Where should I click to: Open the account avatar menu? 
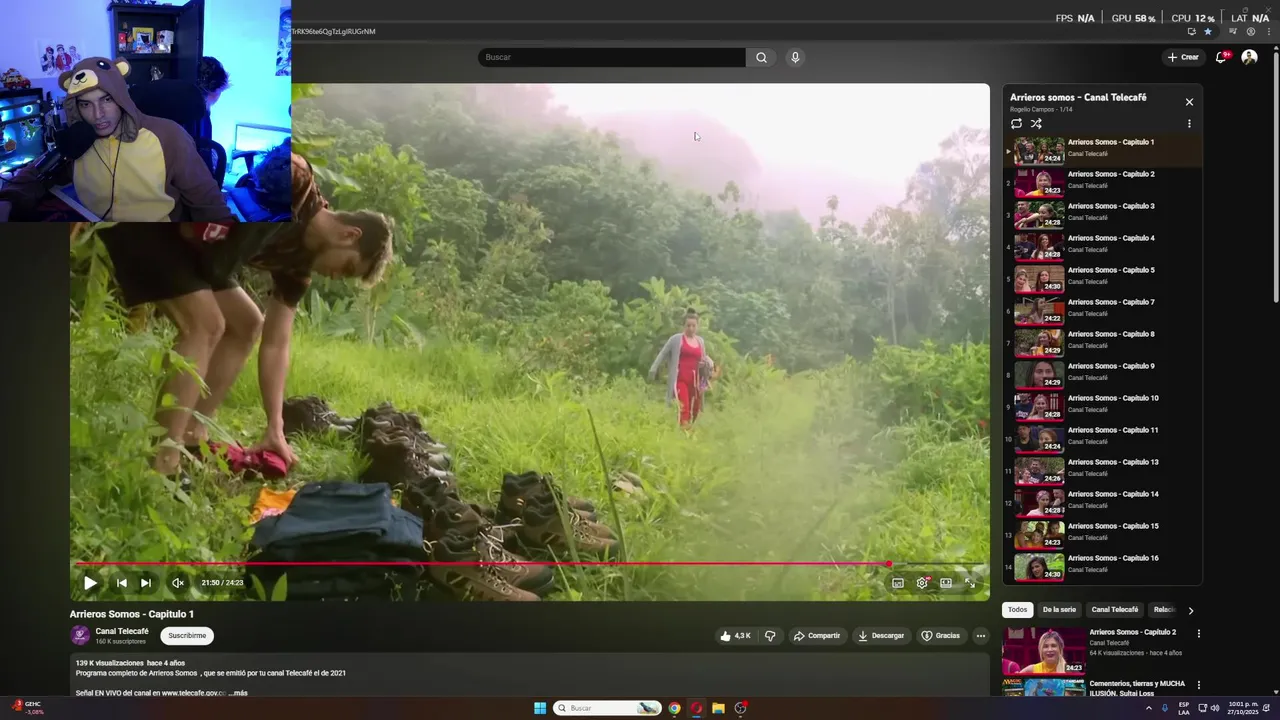pos(1249,57)
